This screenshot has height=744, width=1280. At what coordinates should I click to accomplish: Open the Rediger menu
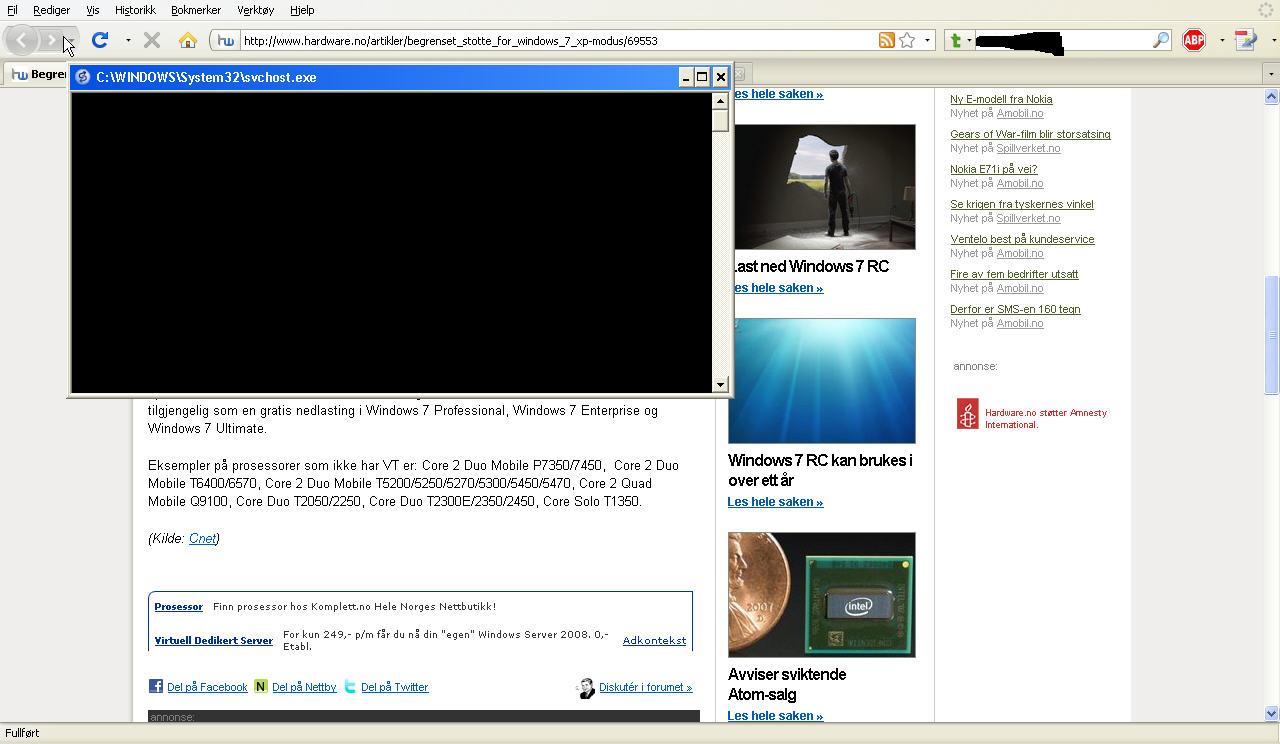point(51,10)
